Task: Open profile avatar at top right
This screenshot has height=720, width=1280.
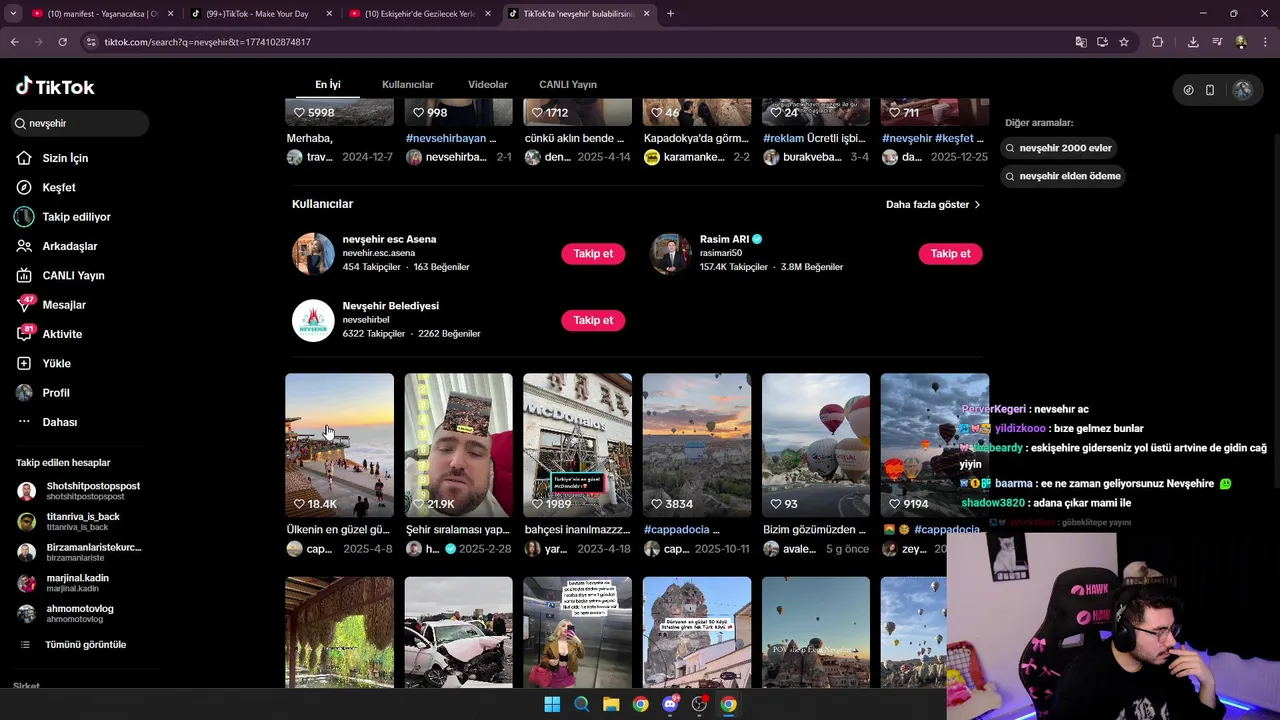Action: tap(1242, 90)
